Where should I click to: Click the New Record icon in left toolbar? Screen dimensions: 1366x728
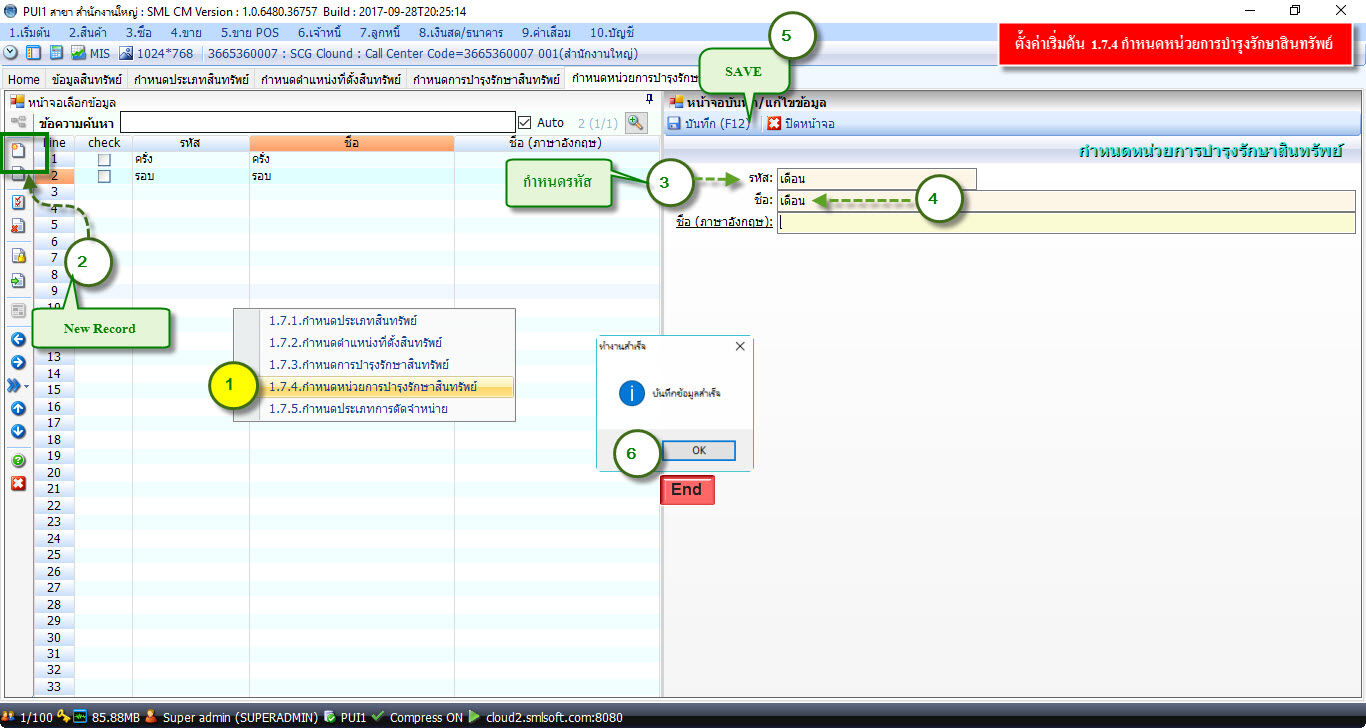coord(18,152)
